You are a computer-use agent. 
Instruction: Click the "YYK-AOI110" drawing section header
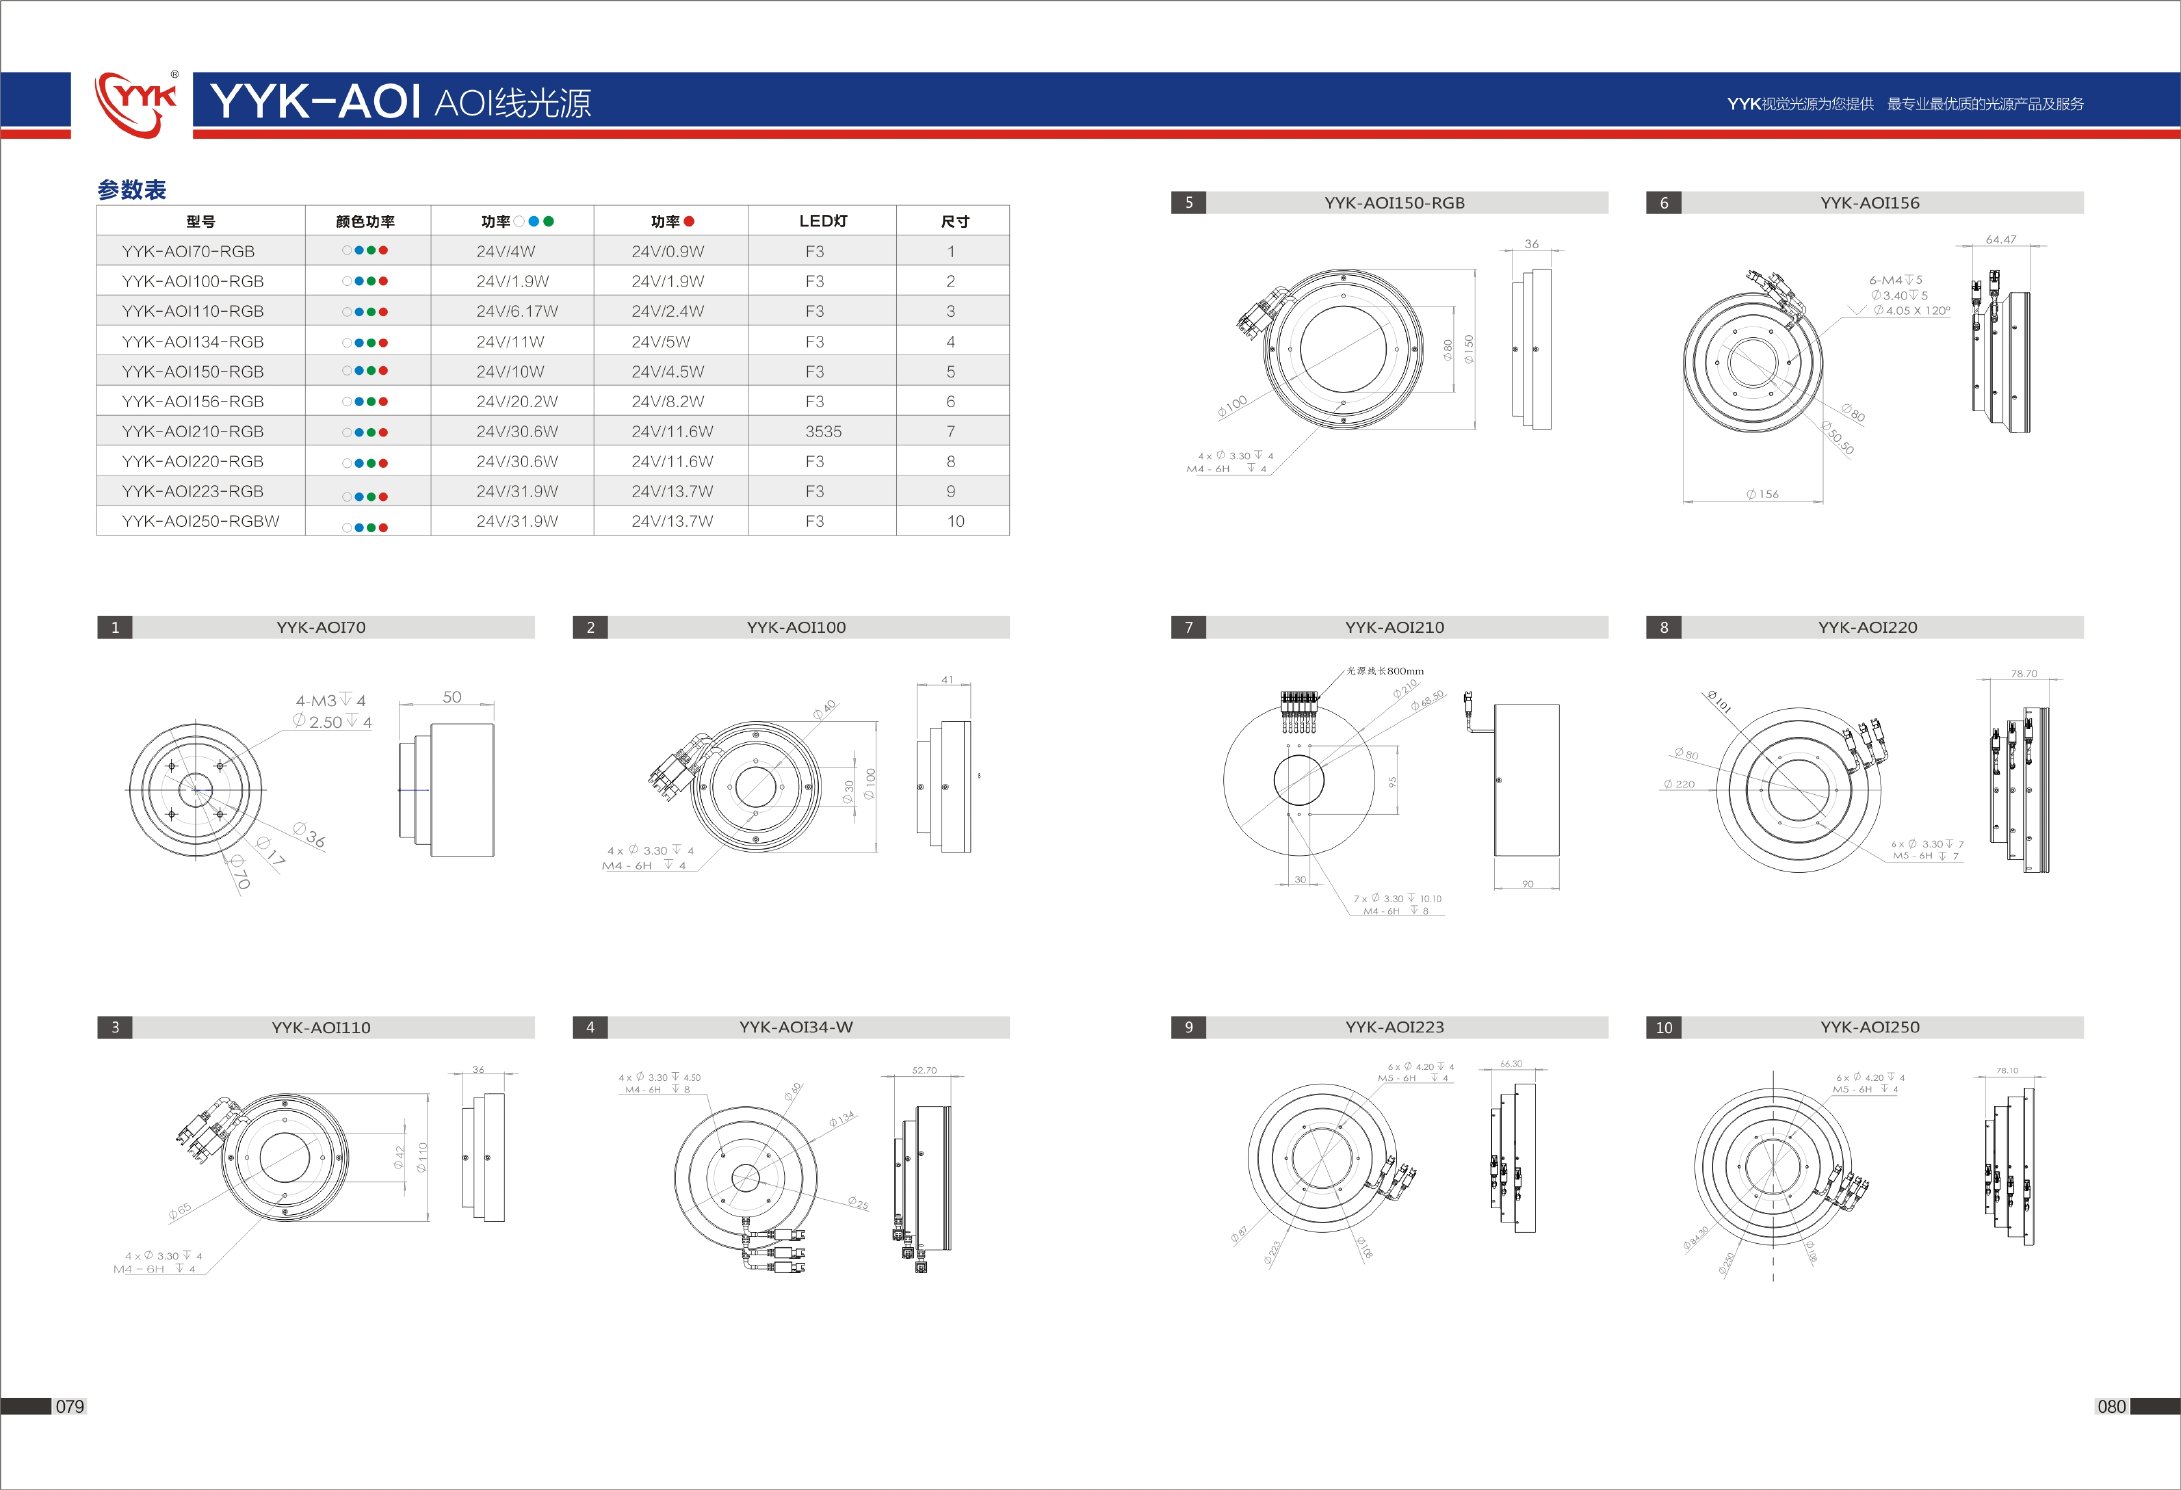tap(316, 1027)
